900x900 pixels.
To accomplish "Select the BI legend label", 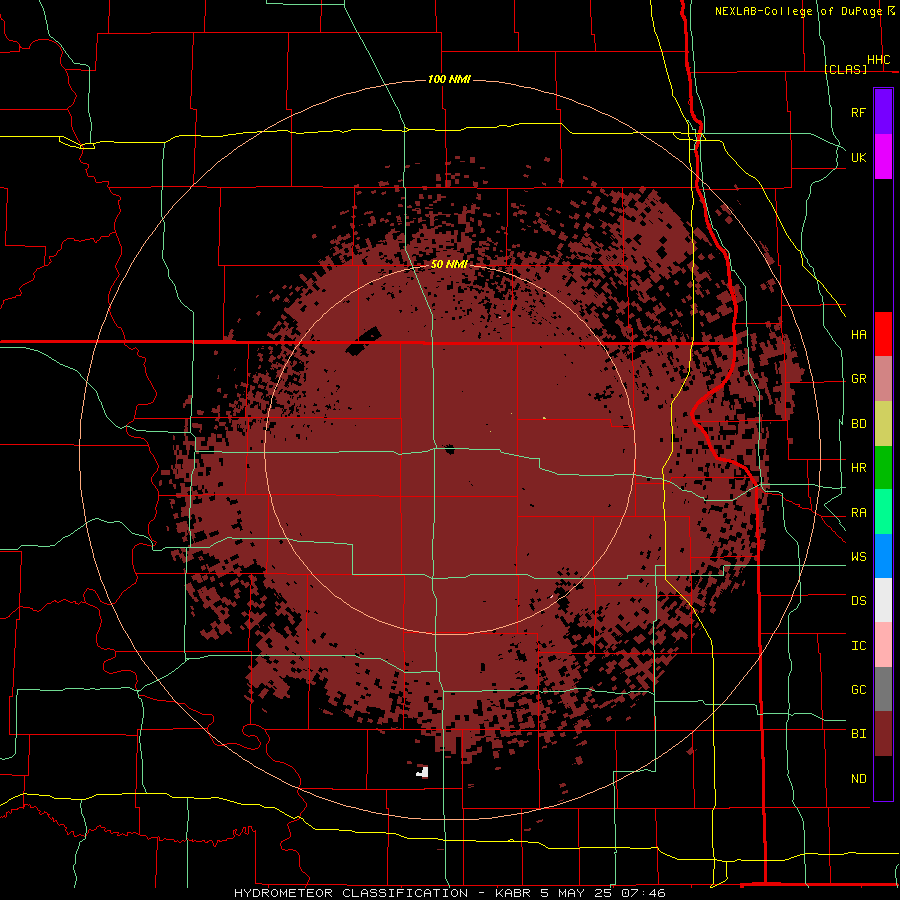I will 858,734.
